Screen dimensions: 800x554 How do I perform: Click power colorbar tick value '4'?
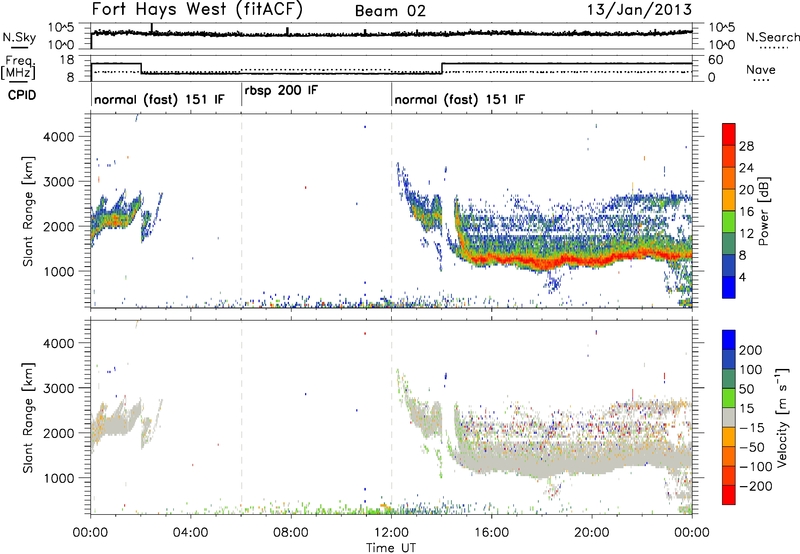pos(743,277)
